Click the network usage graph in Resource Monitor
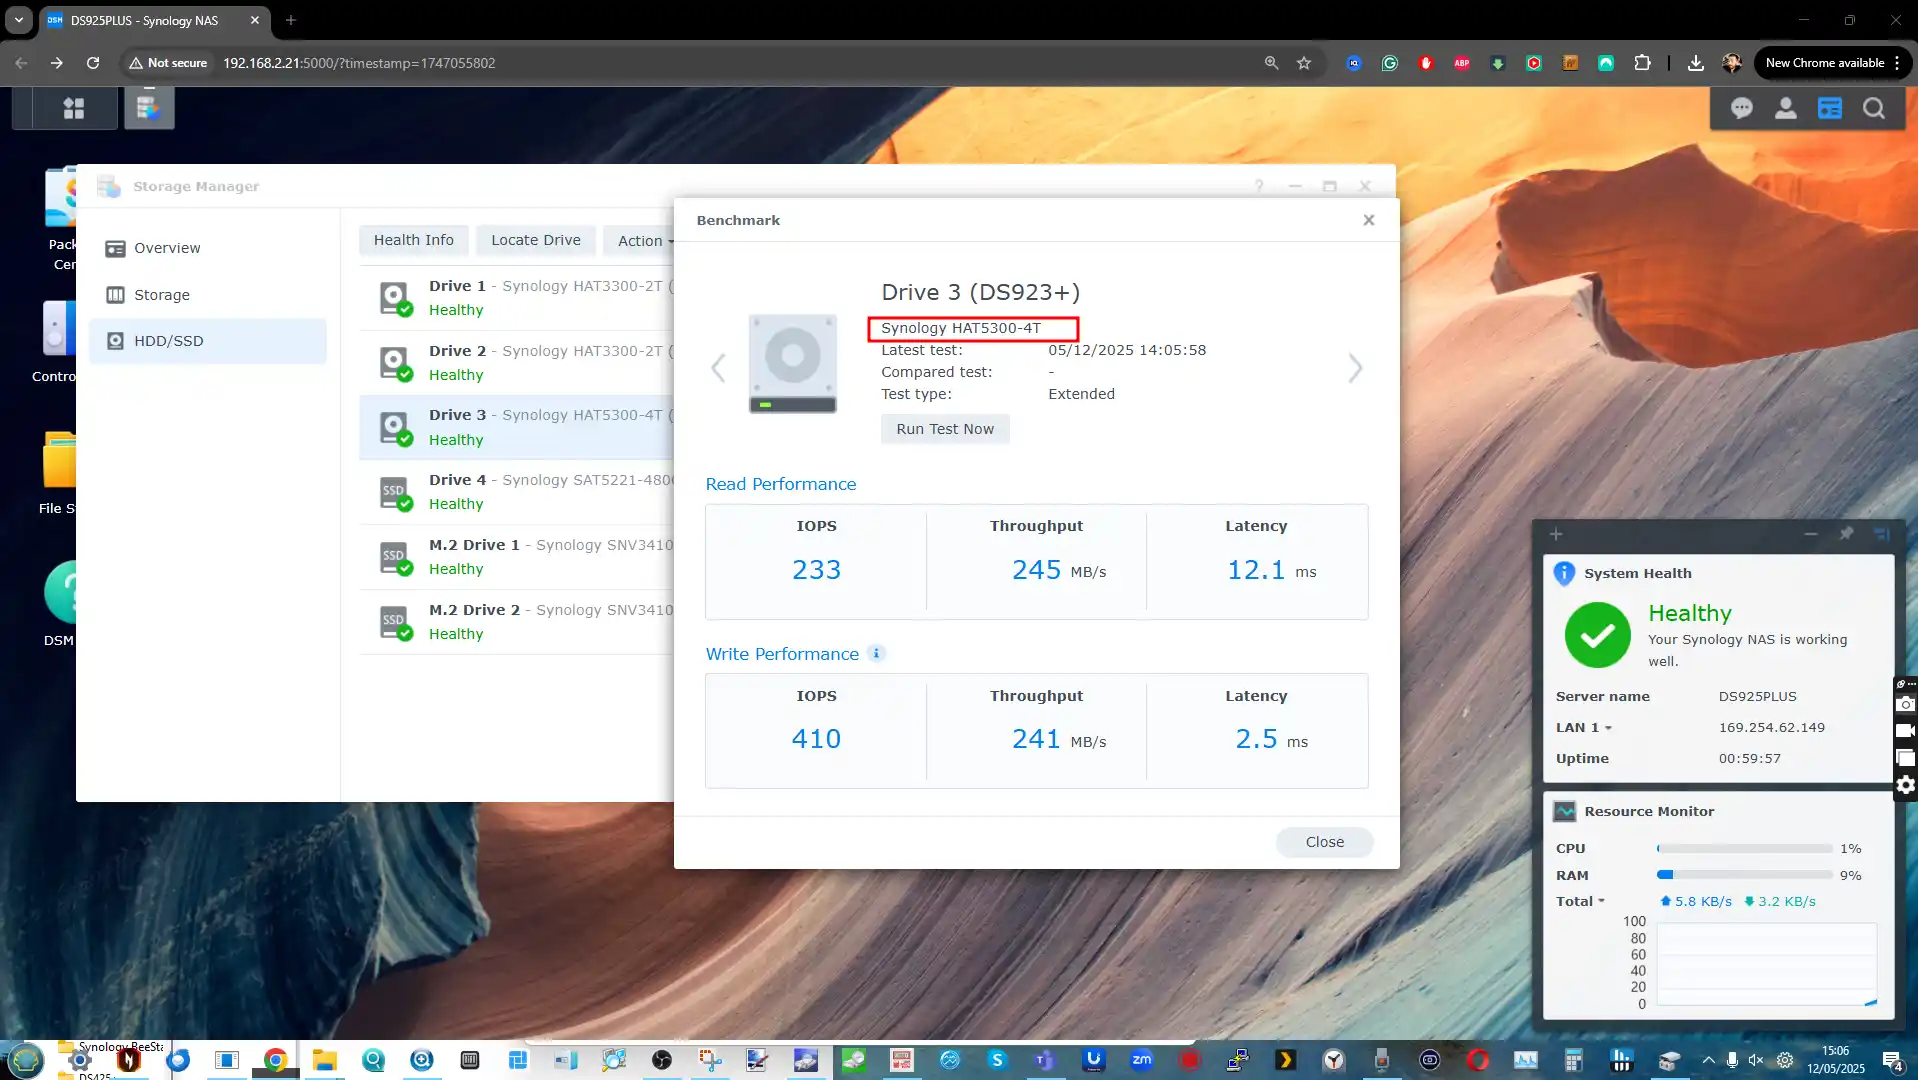1918x1080 pixels. coord(1766,964)
